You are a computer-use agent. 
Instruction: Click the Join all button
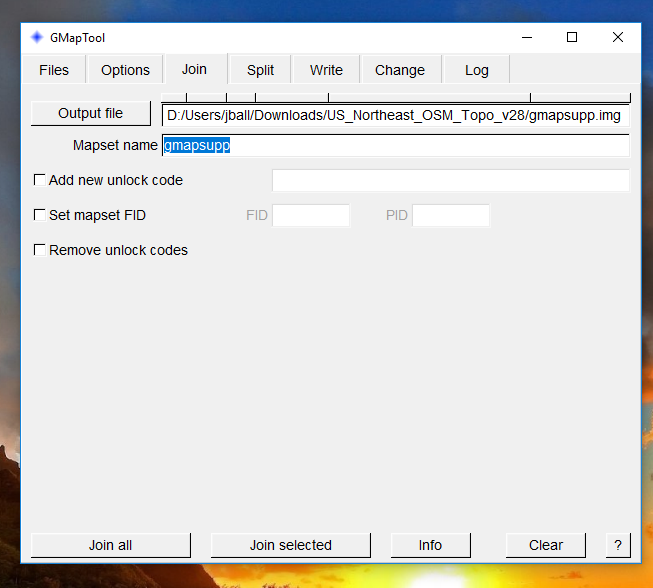tap(111, 545)
